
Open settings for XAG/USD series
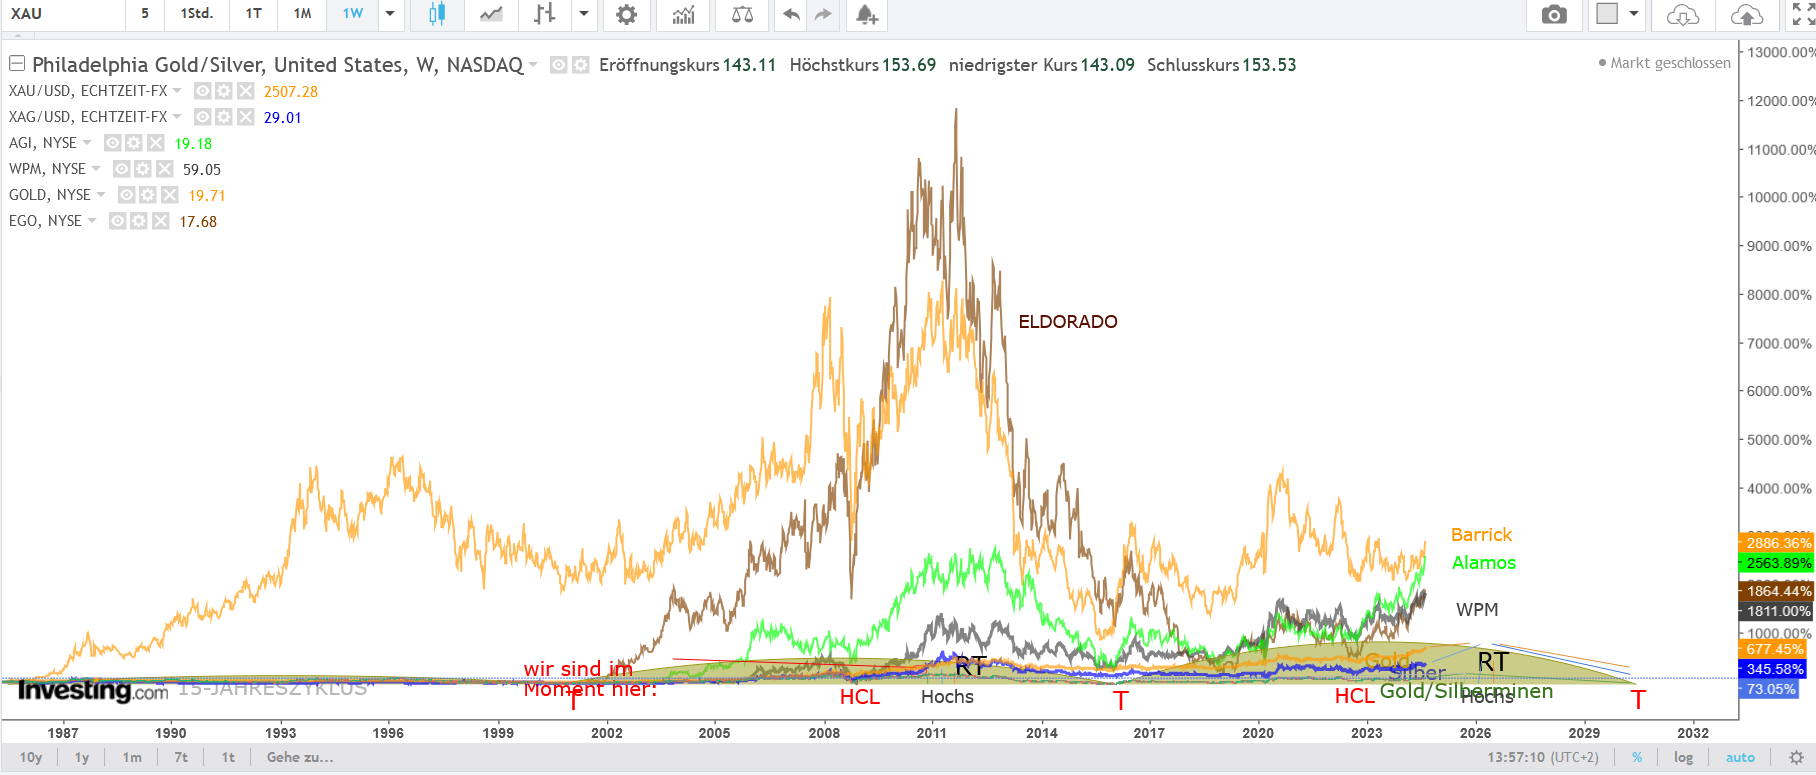point(224,117)
